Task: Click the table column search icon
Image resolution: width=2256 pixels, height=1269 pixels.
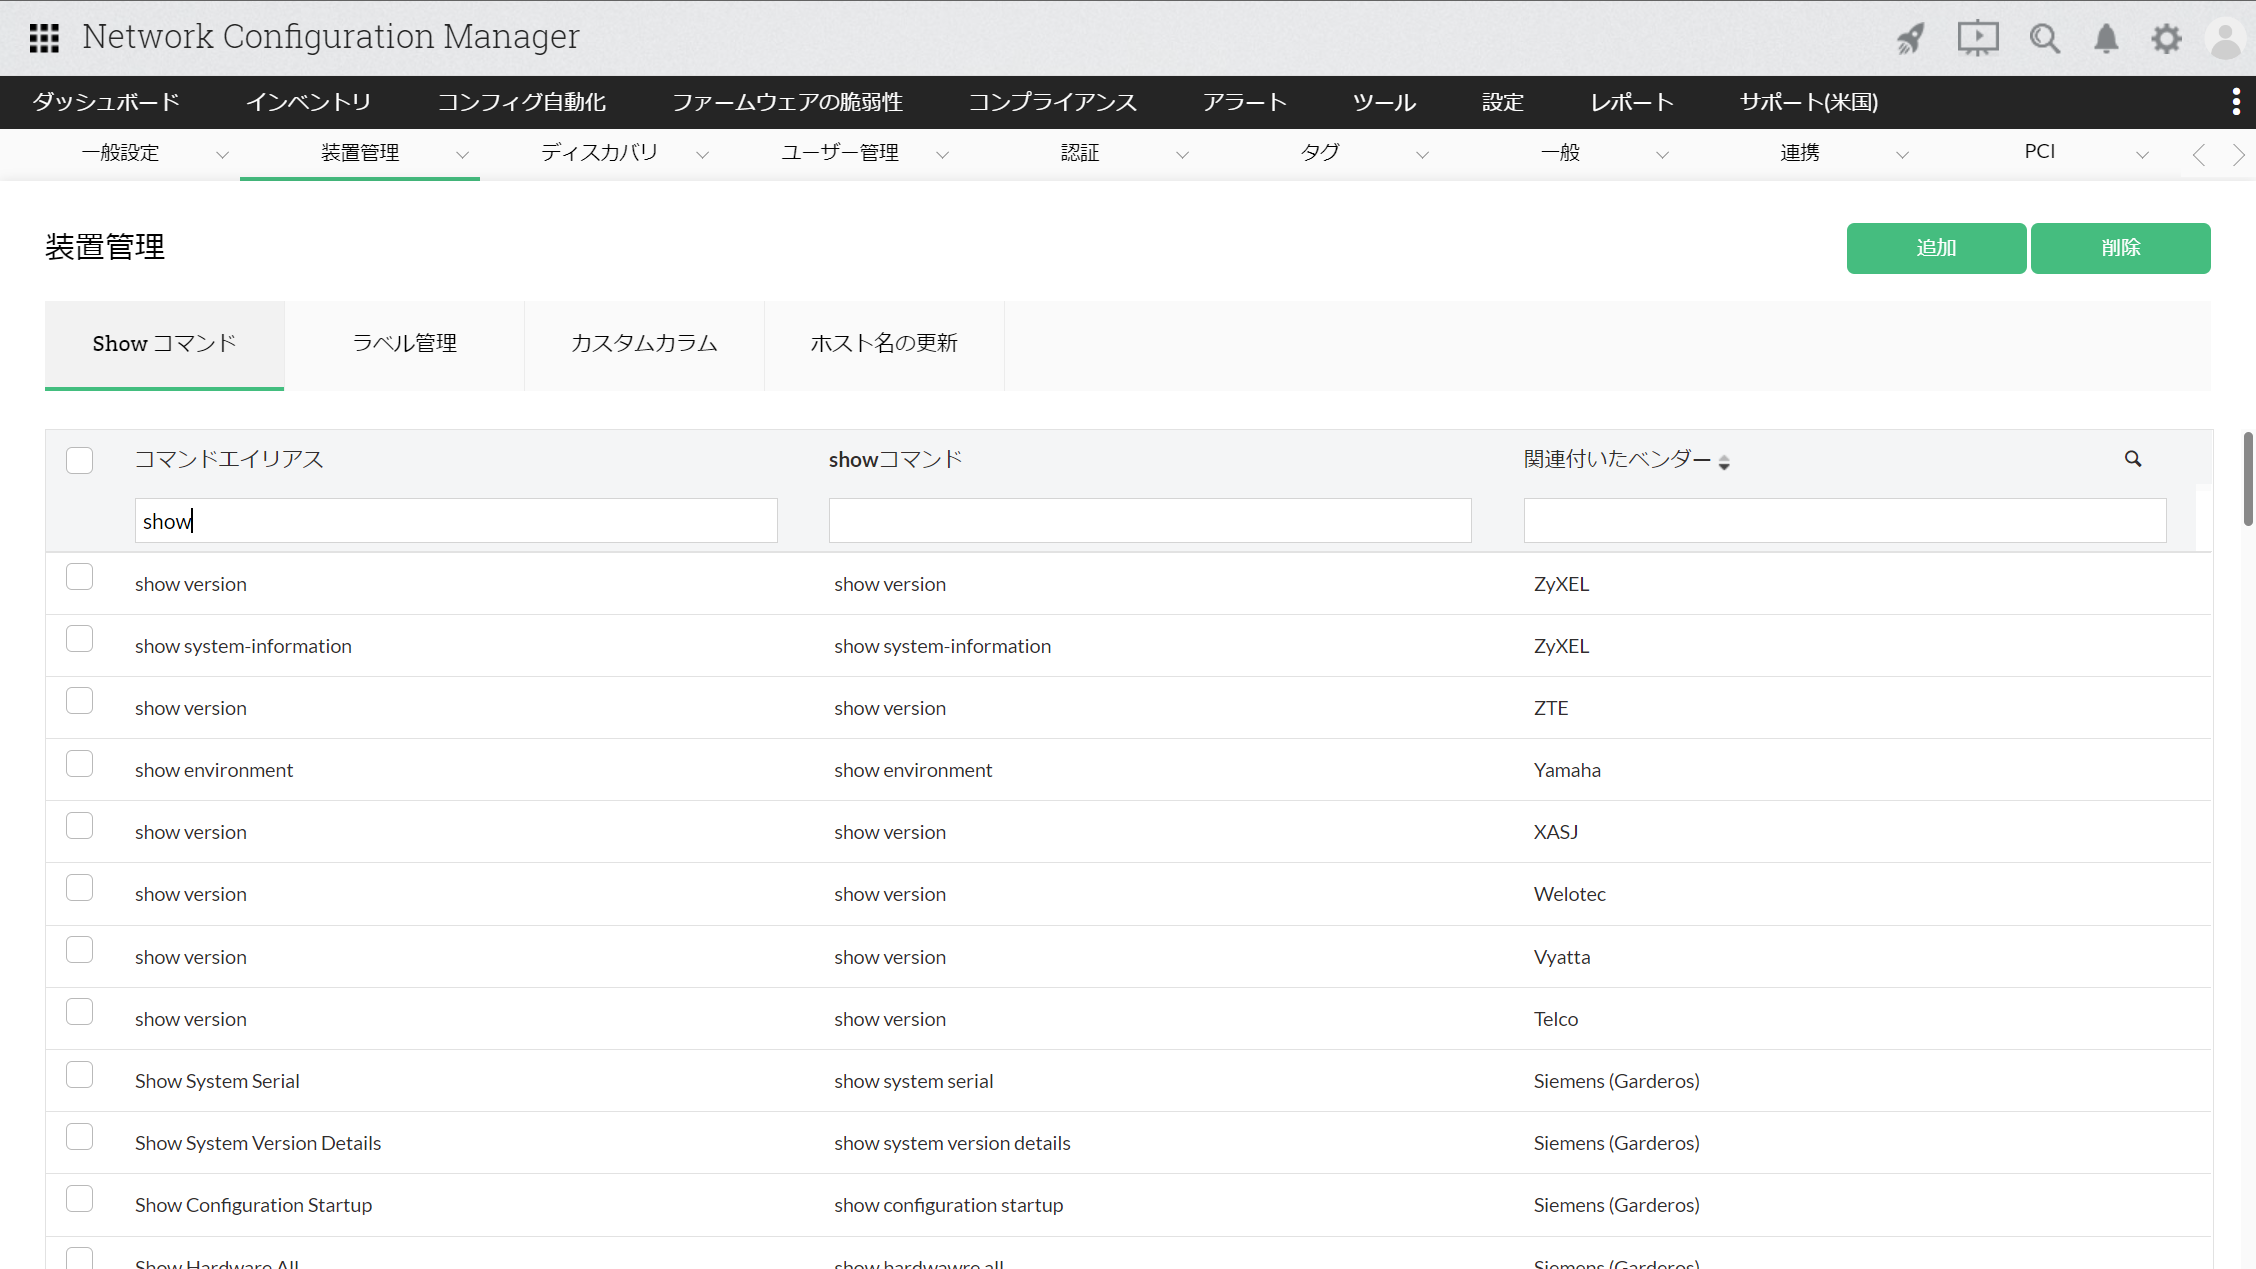Action: tap(2133, 459)
